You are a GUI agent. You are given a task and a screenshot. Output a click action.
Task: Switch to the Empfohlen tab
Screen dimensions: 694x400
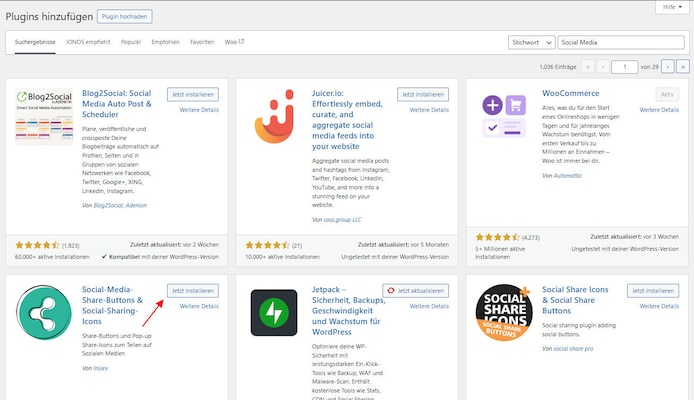coord(166,42)
